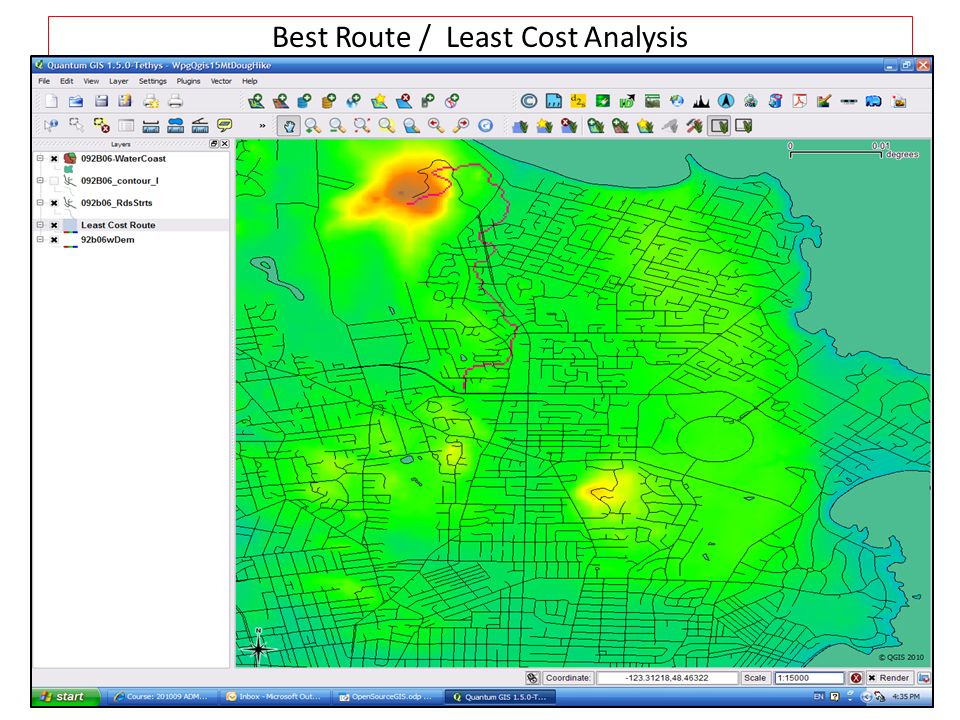960x720 pixels.
Task: Expand the 092B06-WaterCoast layer tree node
Action: (x=40, y=158)
